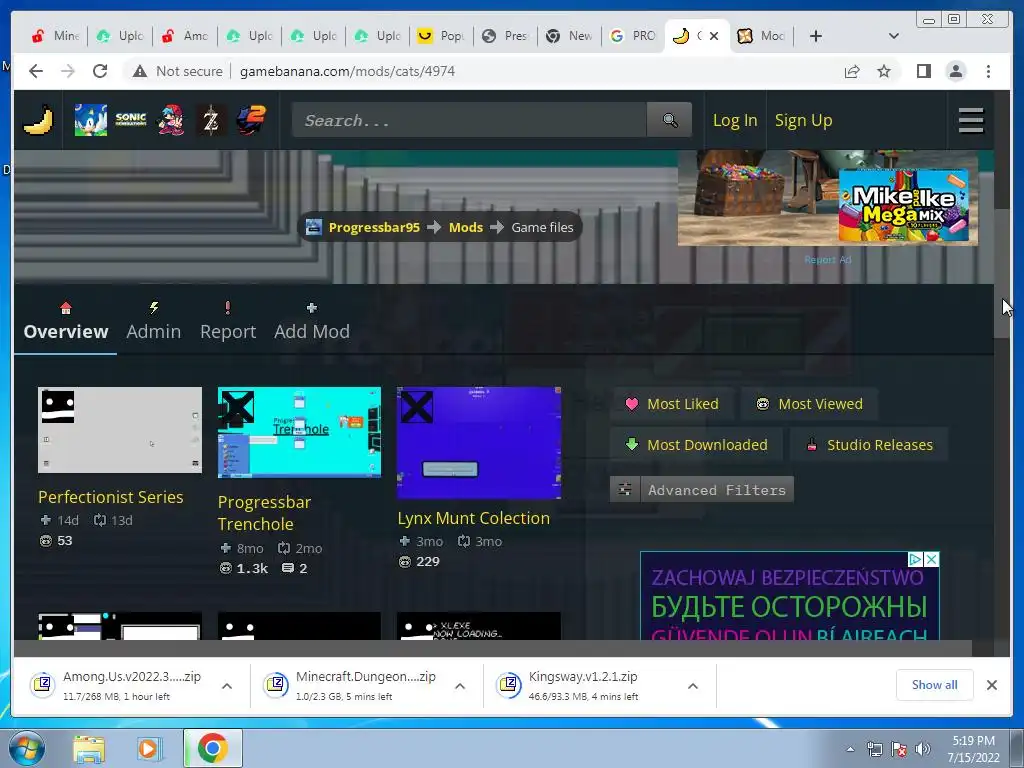1024x768 pixels.
Task: Filter by Most Viewed
Action: click(x=809, y=404)
